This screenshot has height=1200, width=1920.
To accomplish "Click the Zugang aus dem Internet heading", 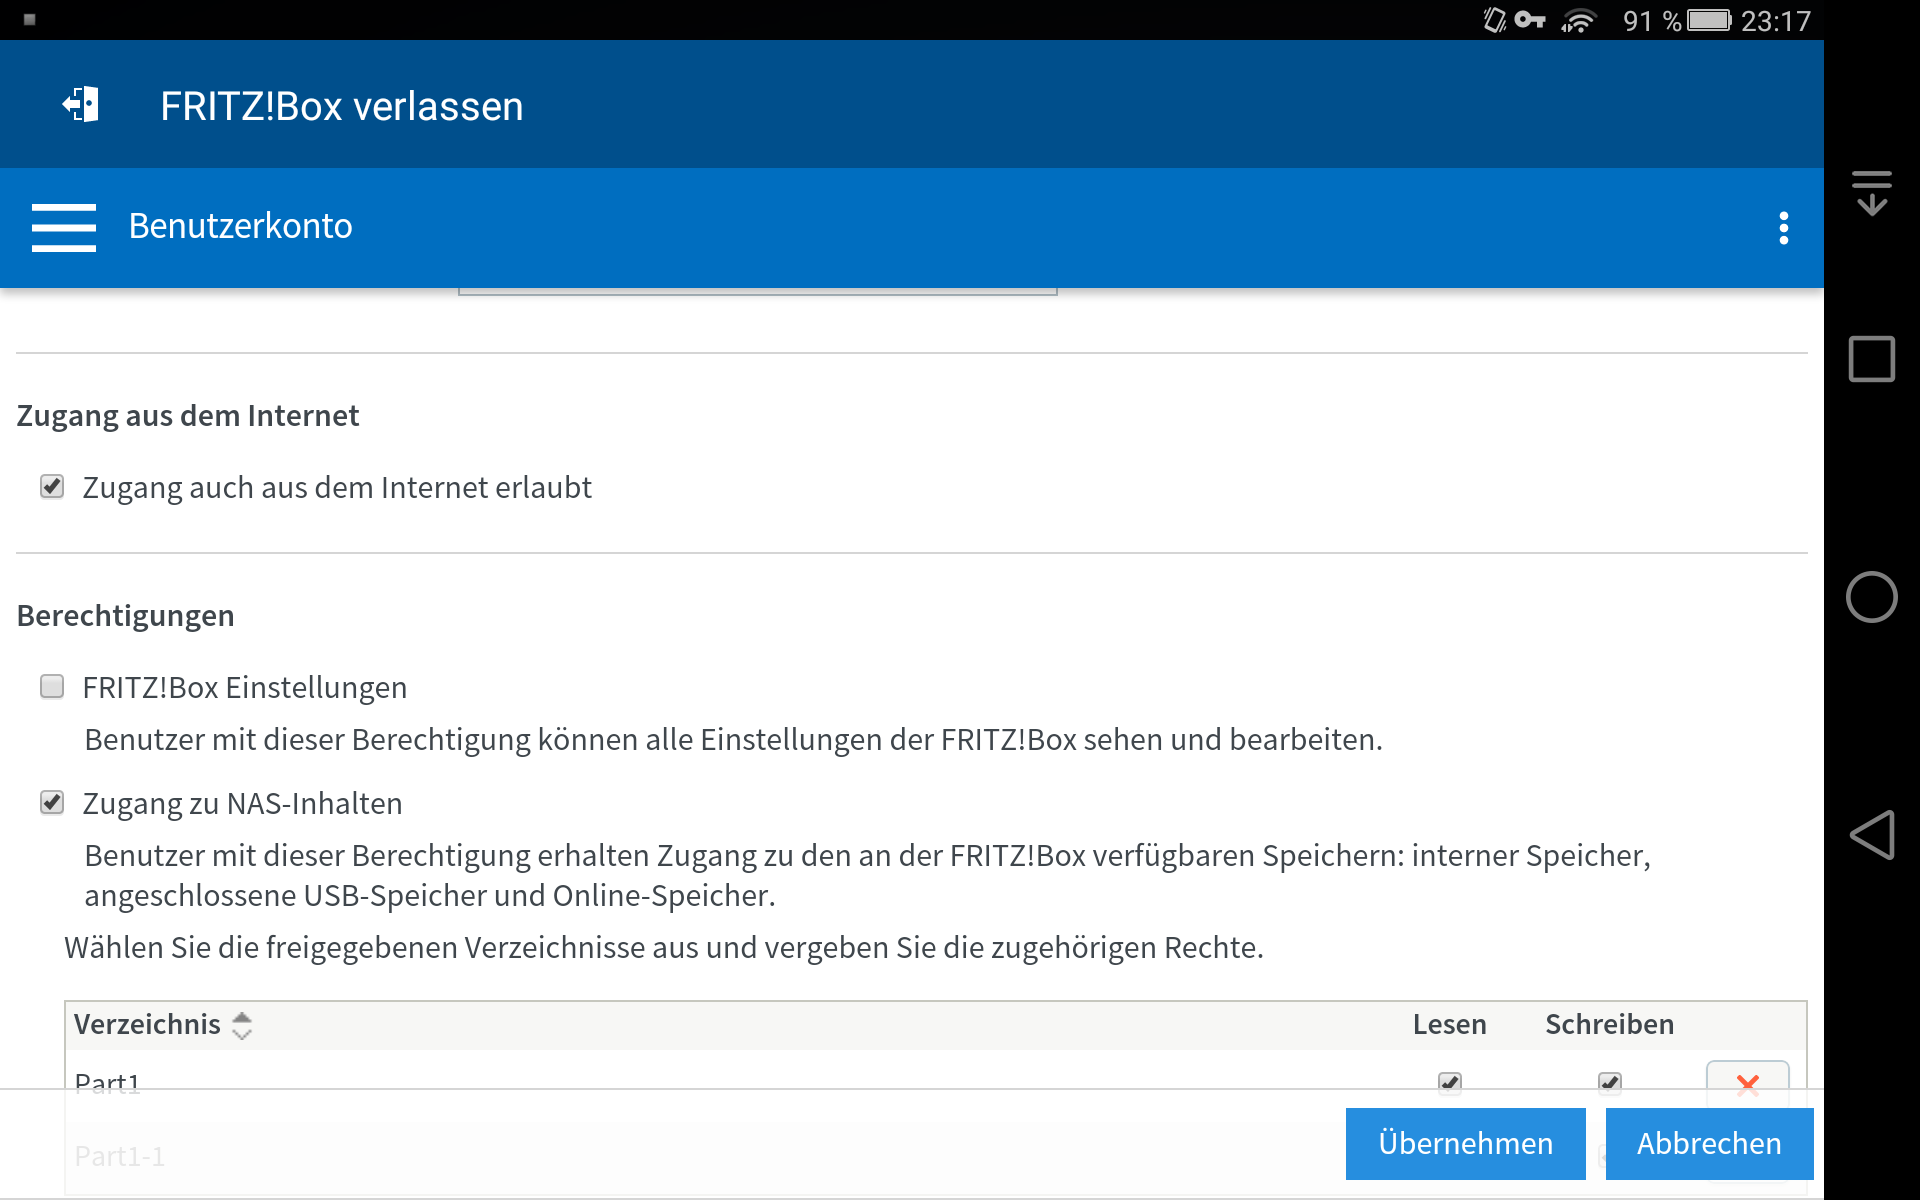I will click(x=188, y=415).
